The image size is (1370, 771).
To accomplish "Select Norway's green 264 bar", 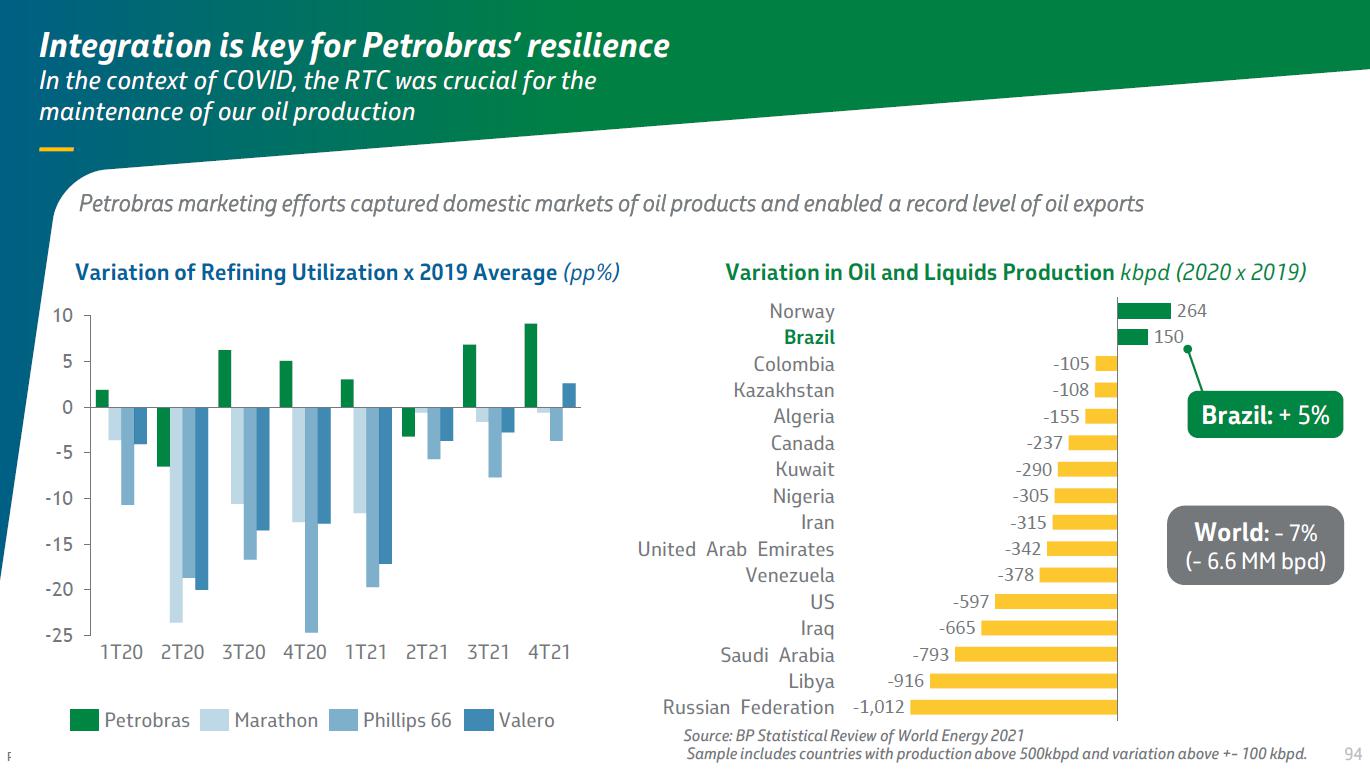I will point(1144,311).
